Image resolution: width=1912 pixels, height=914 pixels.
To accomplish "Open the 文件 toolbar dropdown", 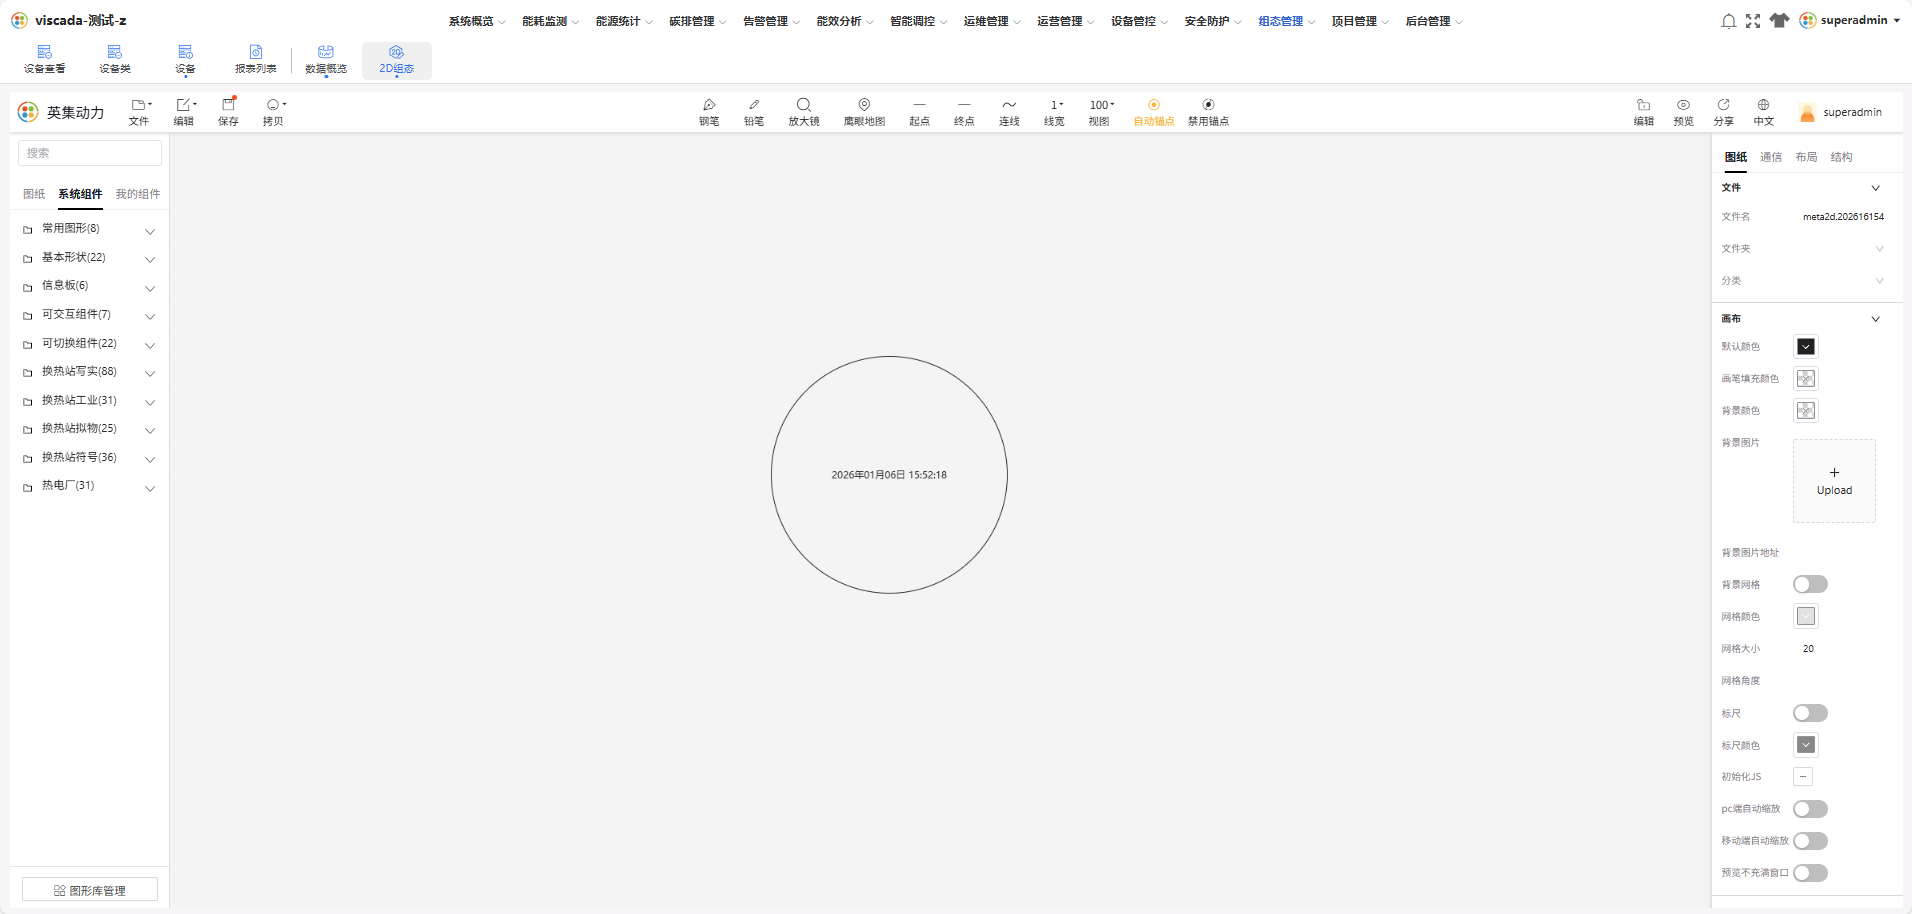I will [140, 112].
